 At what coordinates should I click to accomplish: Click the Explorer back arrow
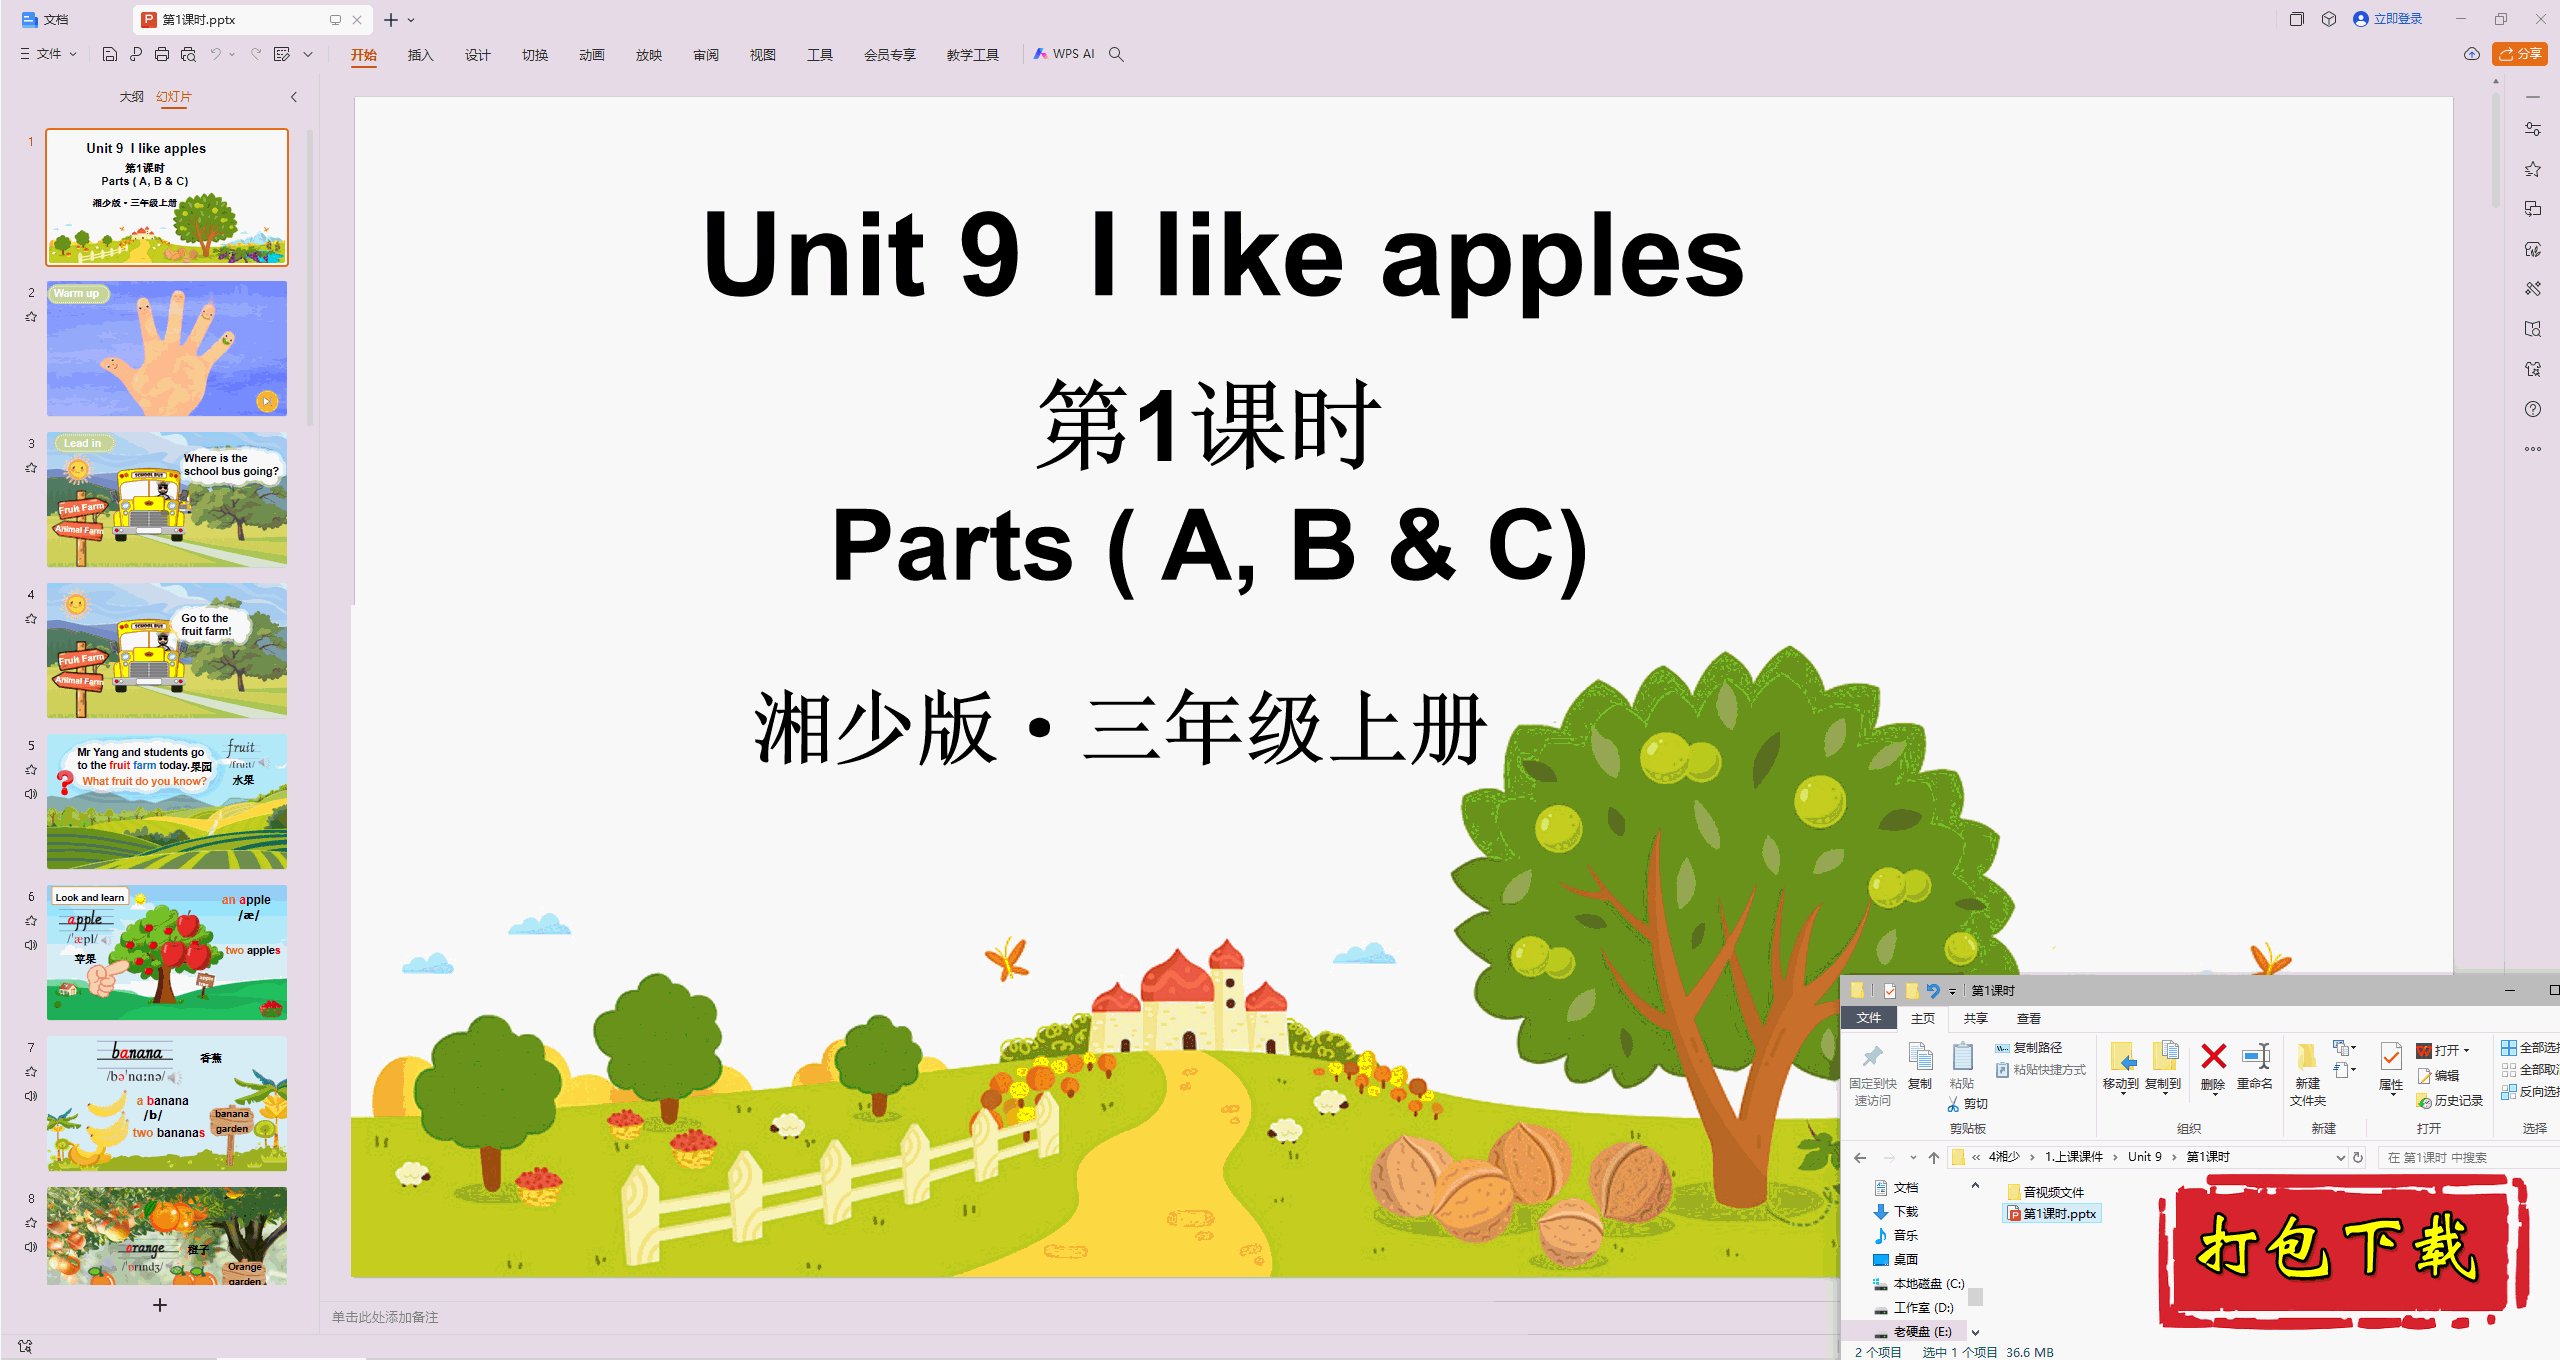point(1860,1157)
